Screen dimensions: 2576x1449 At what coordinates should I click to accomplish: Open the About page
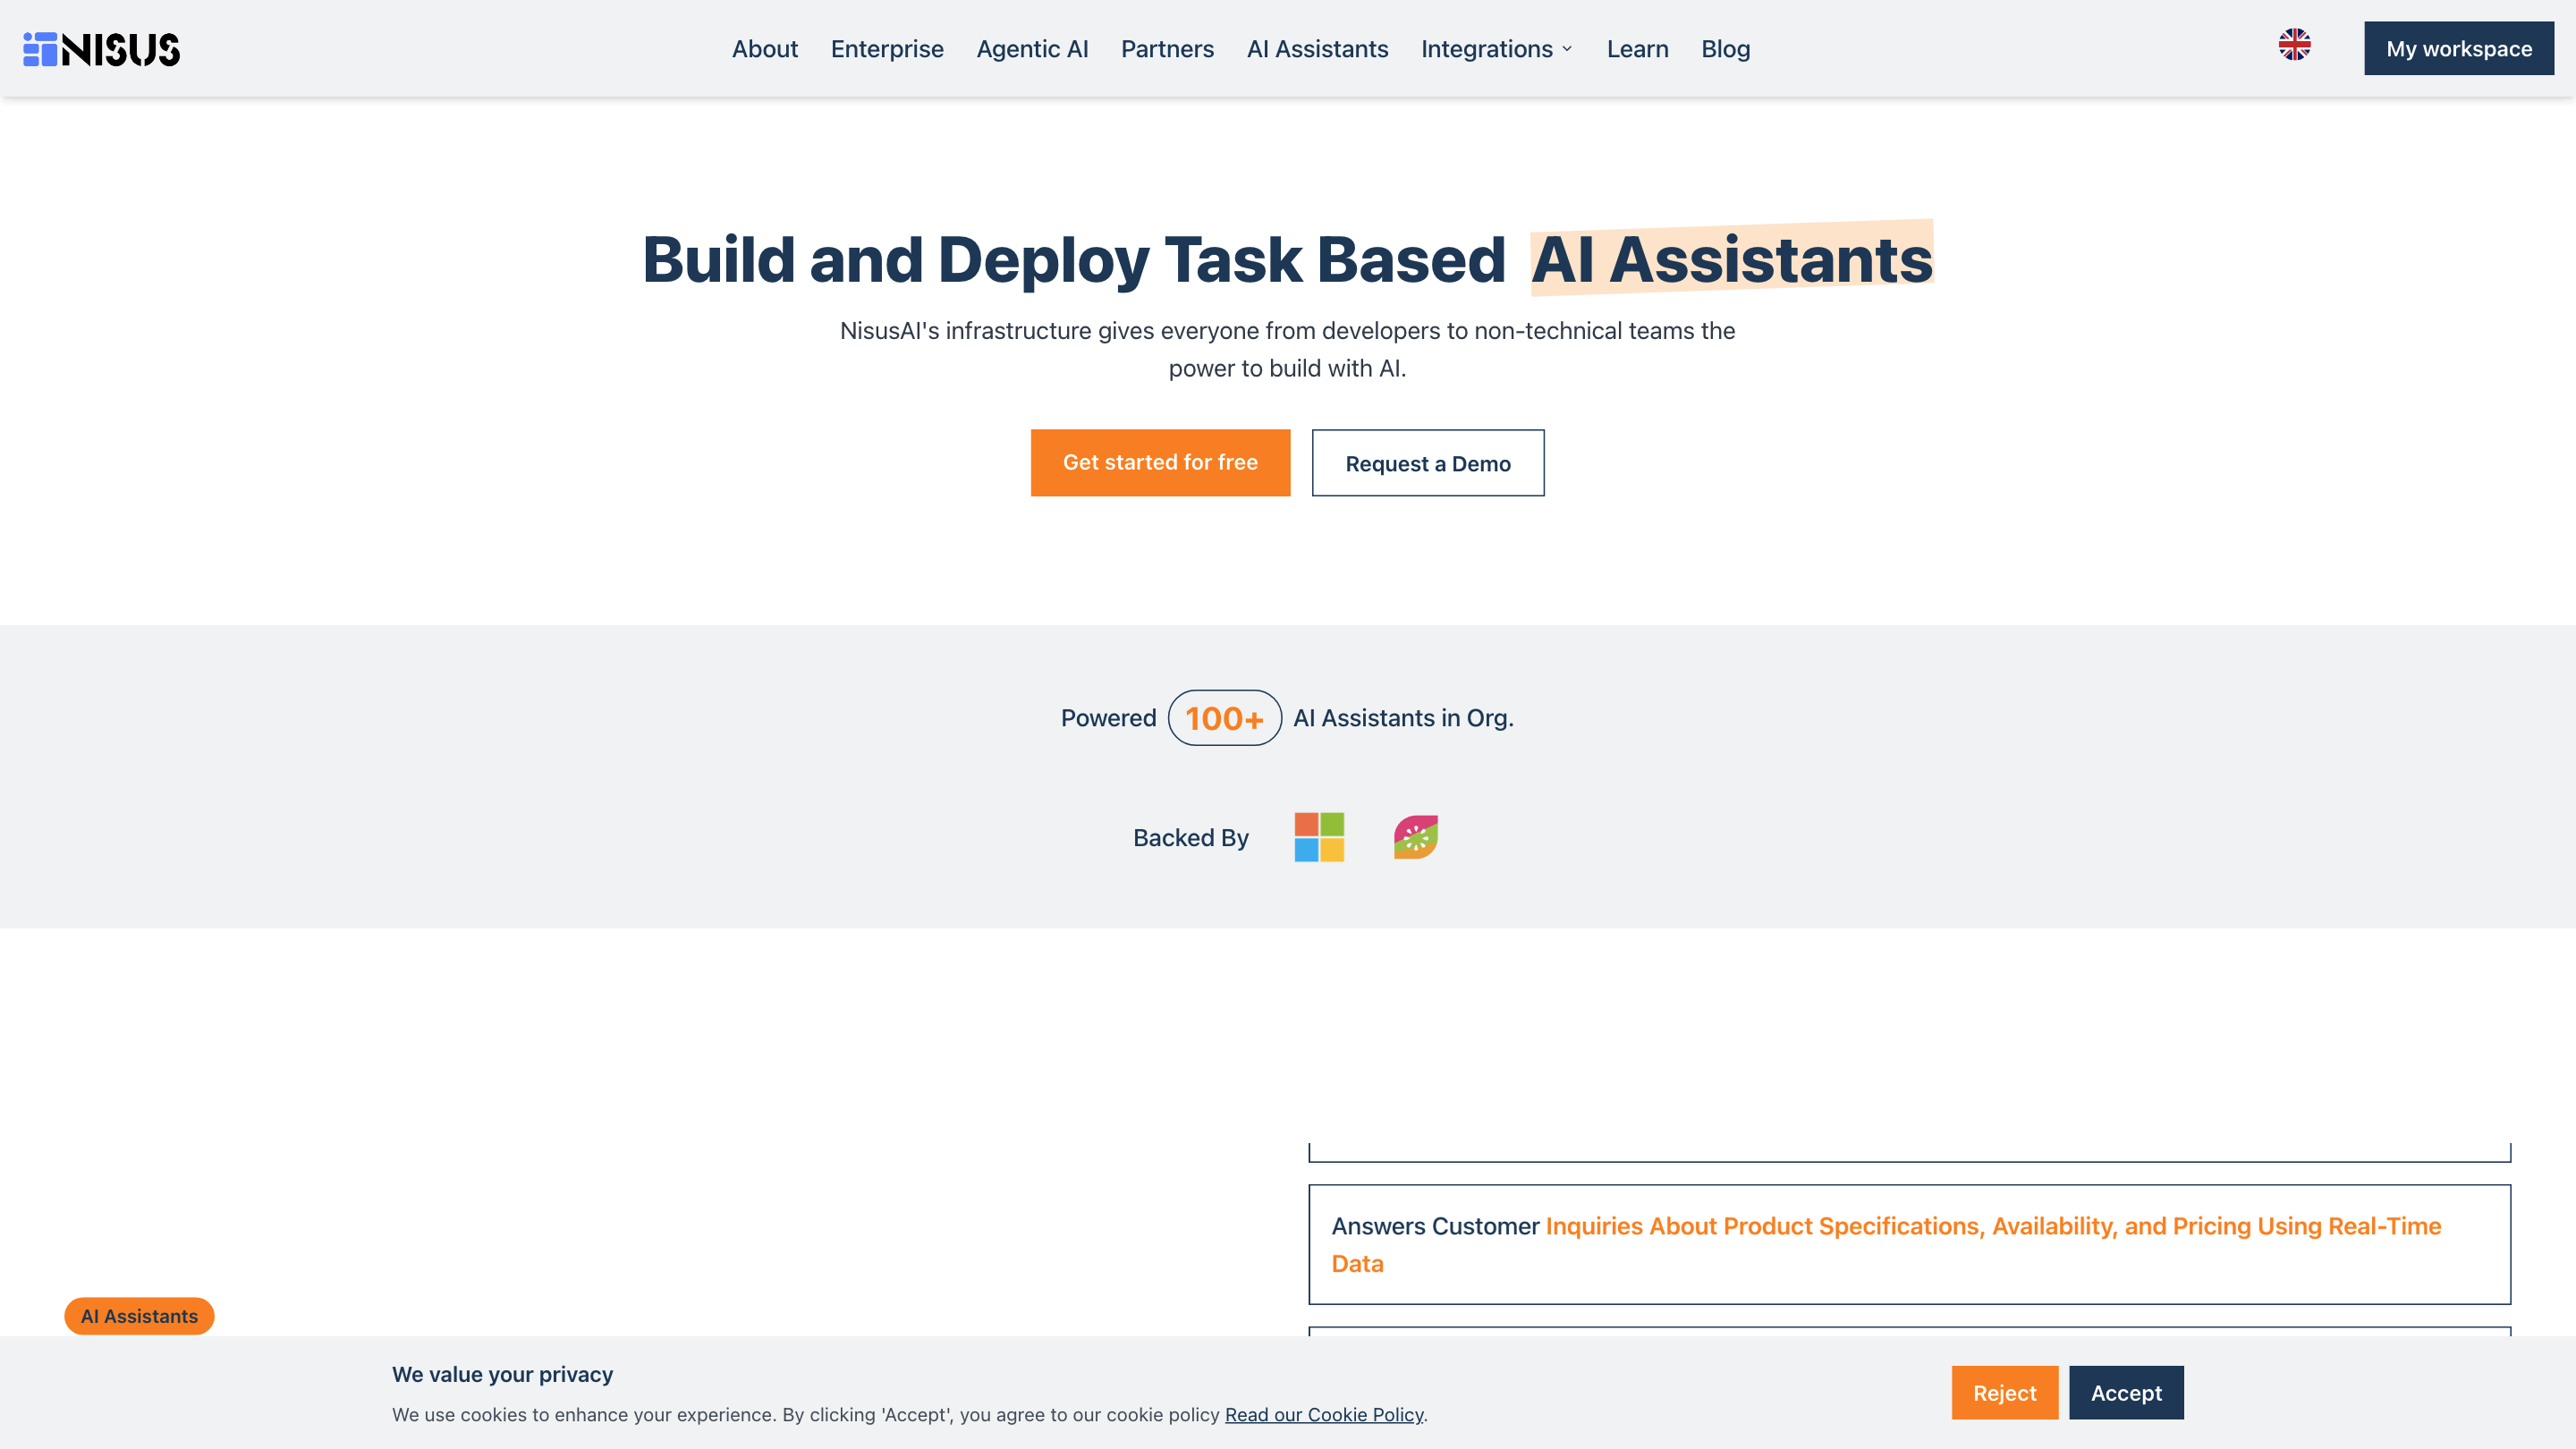[764, 49]
